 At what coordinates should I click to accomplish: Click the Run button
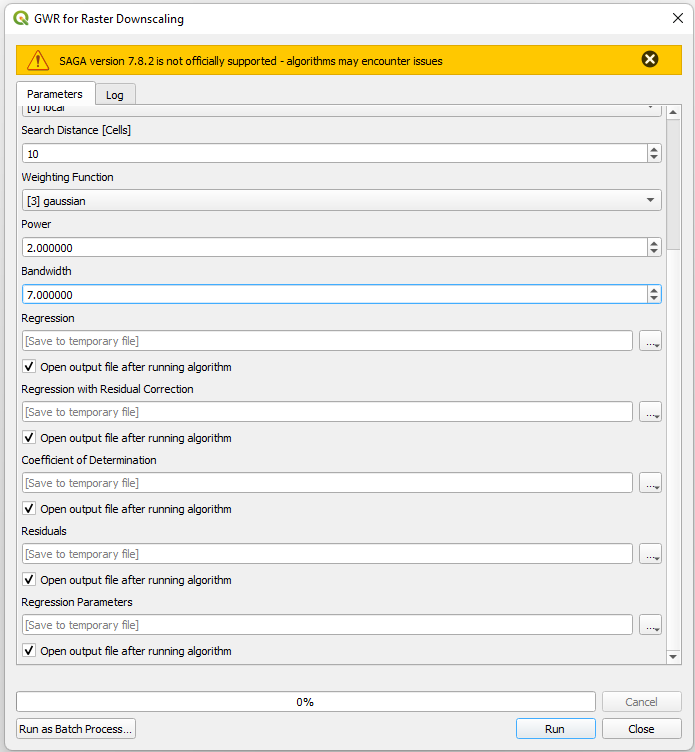pyautogui.click(x=555, y=729)
